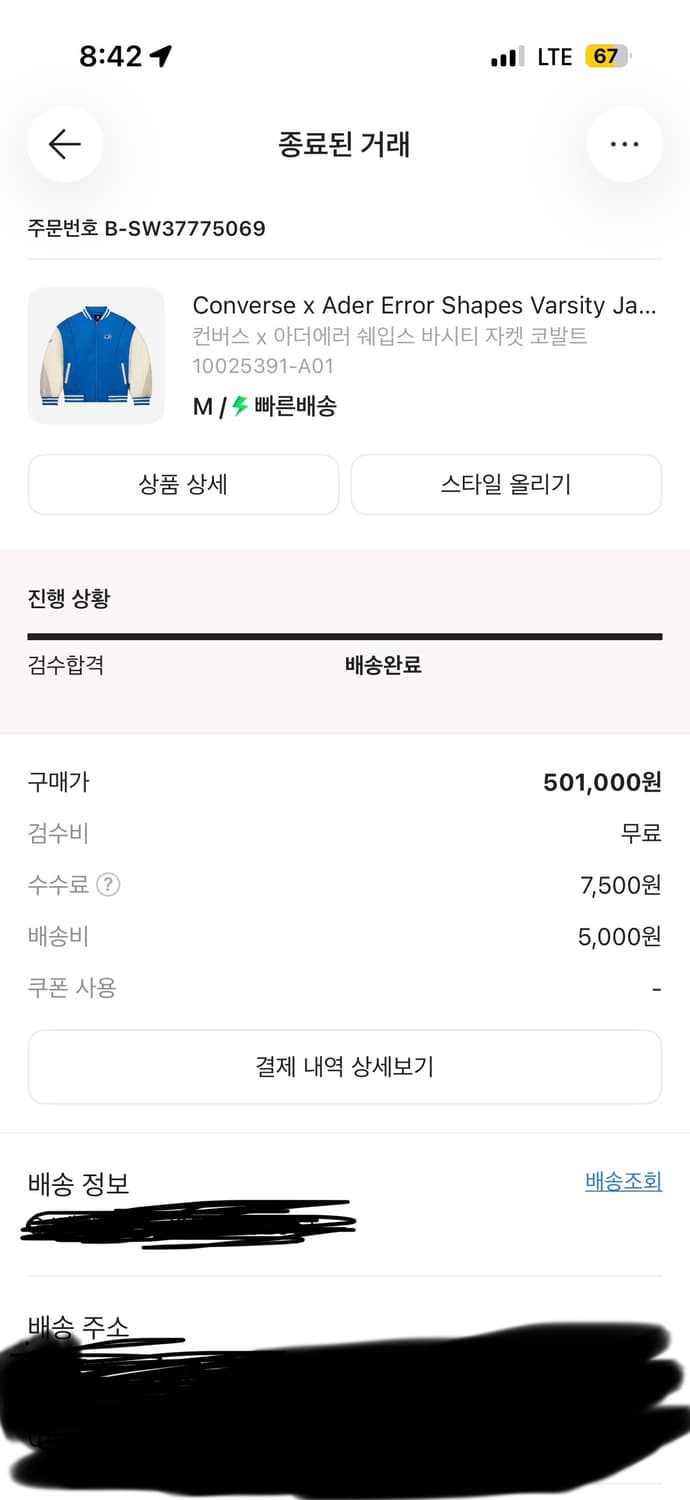The height and width of the screenshot is (1500, 690).
Task: Tap the shipping progress bar
Action: coord(345,634)
